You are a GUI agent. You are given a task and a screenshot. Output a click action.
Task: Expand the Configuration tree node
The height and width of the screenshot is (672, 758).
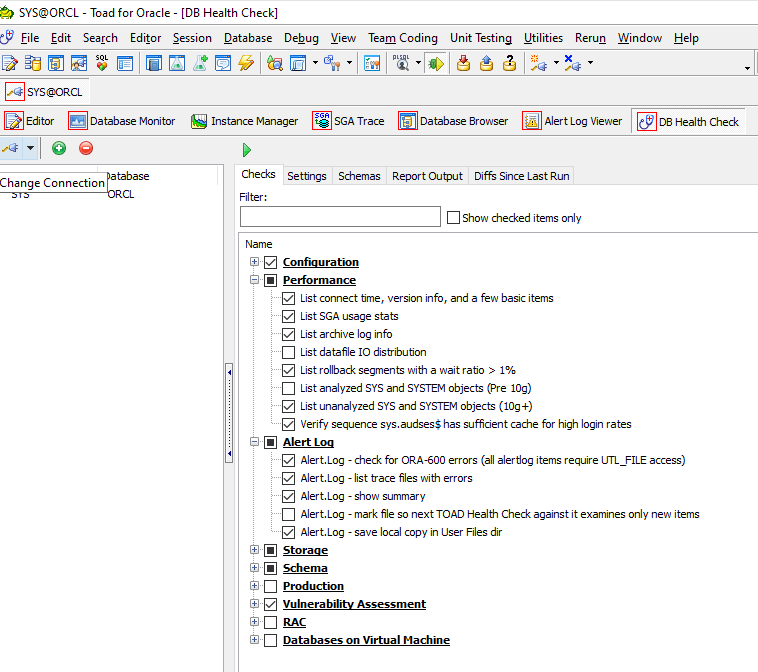254,262
